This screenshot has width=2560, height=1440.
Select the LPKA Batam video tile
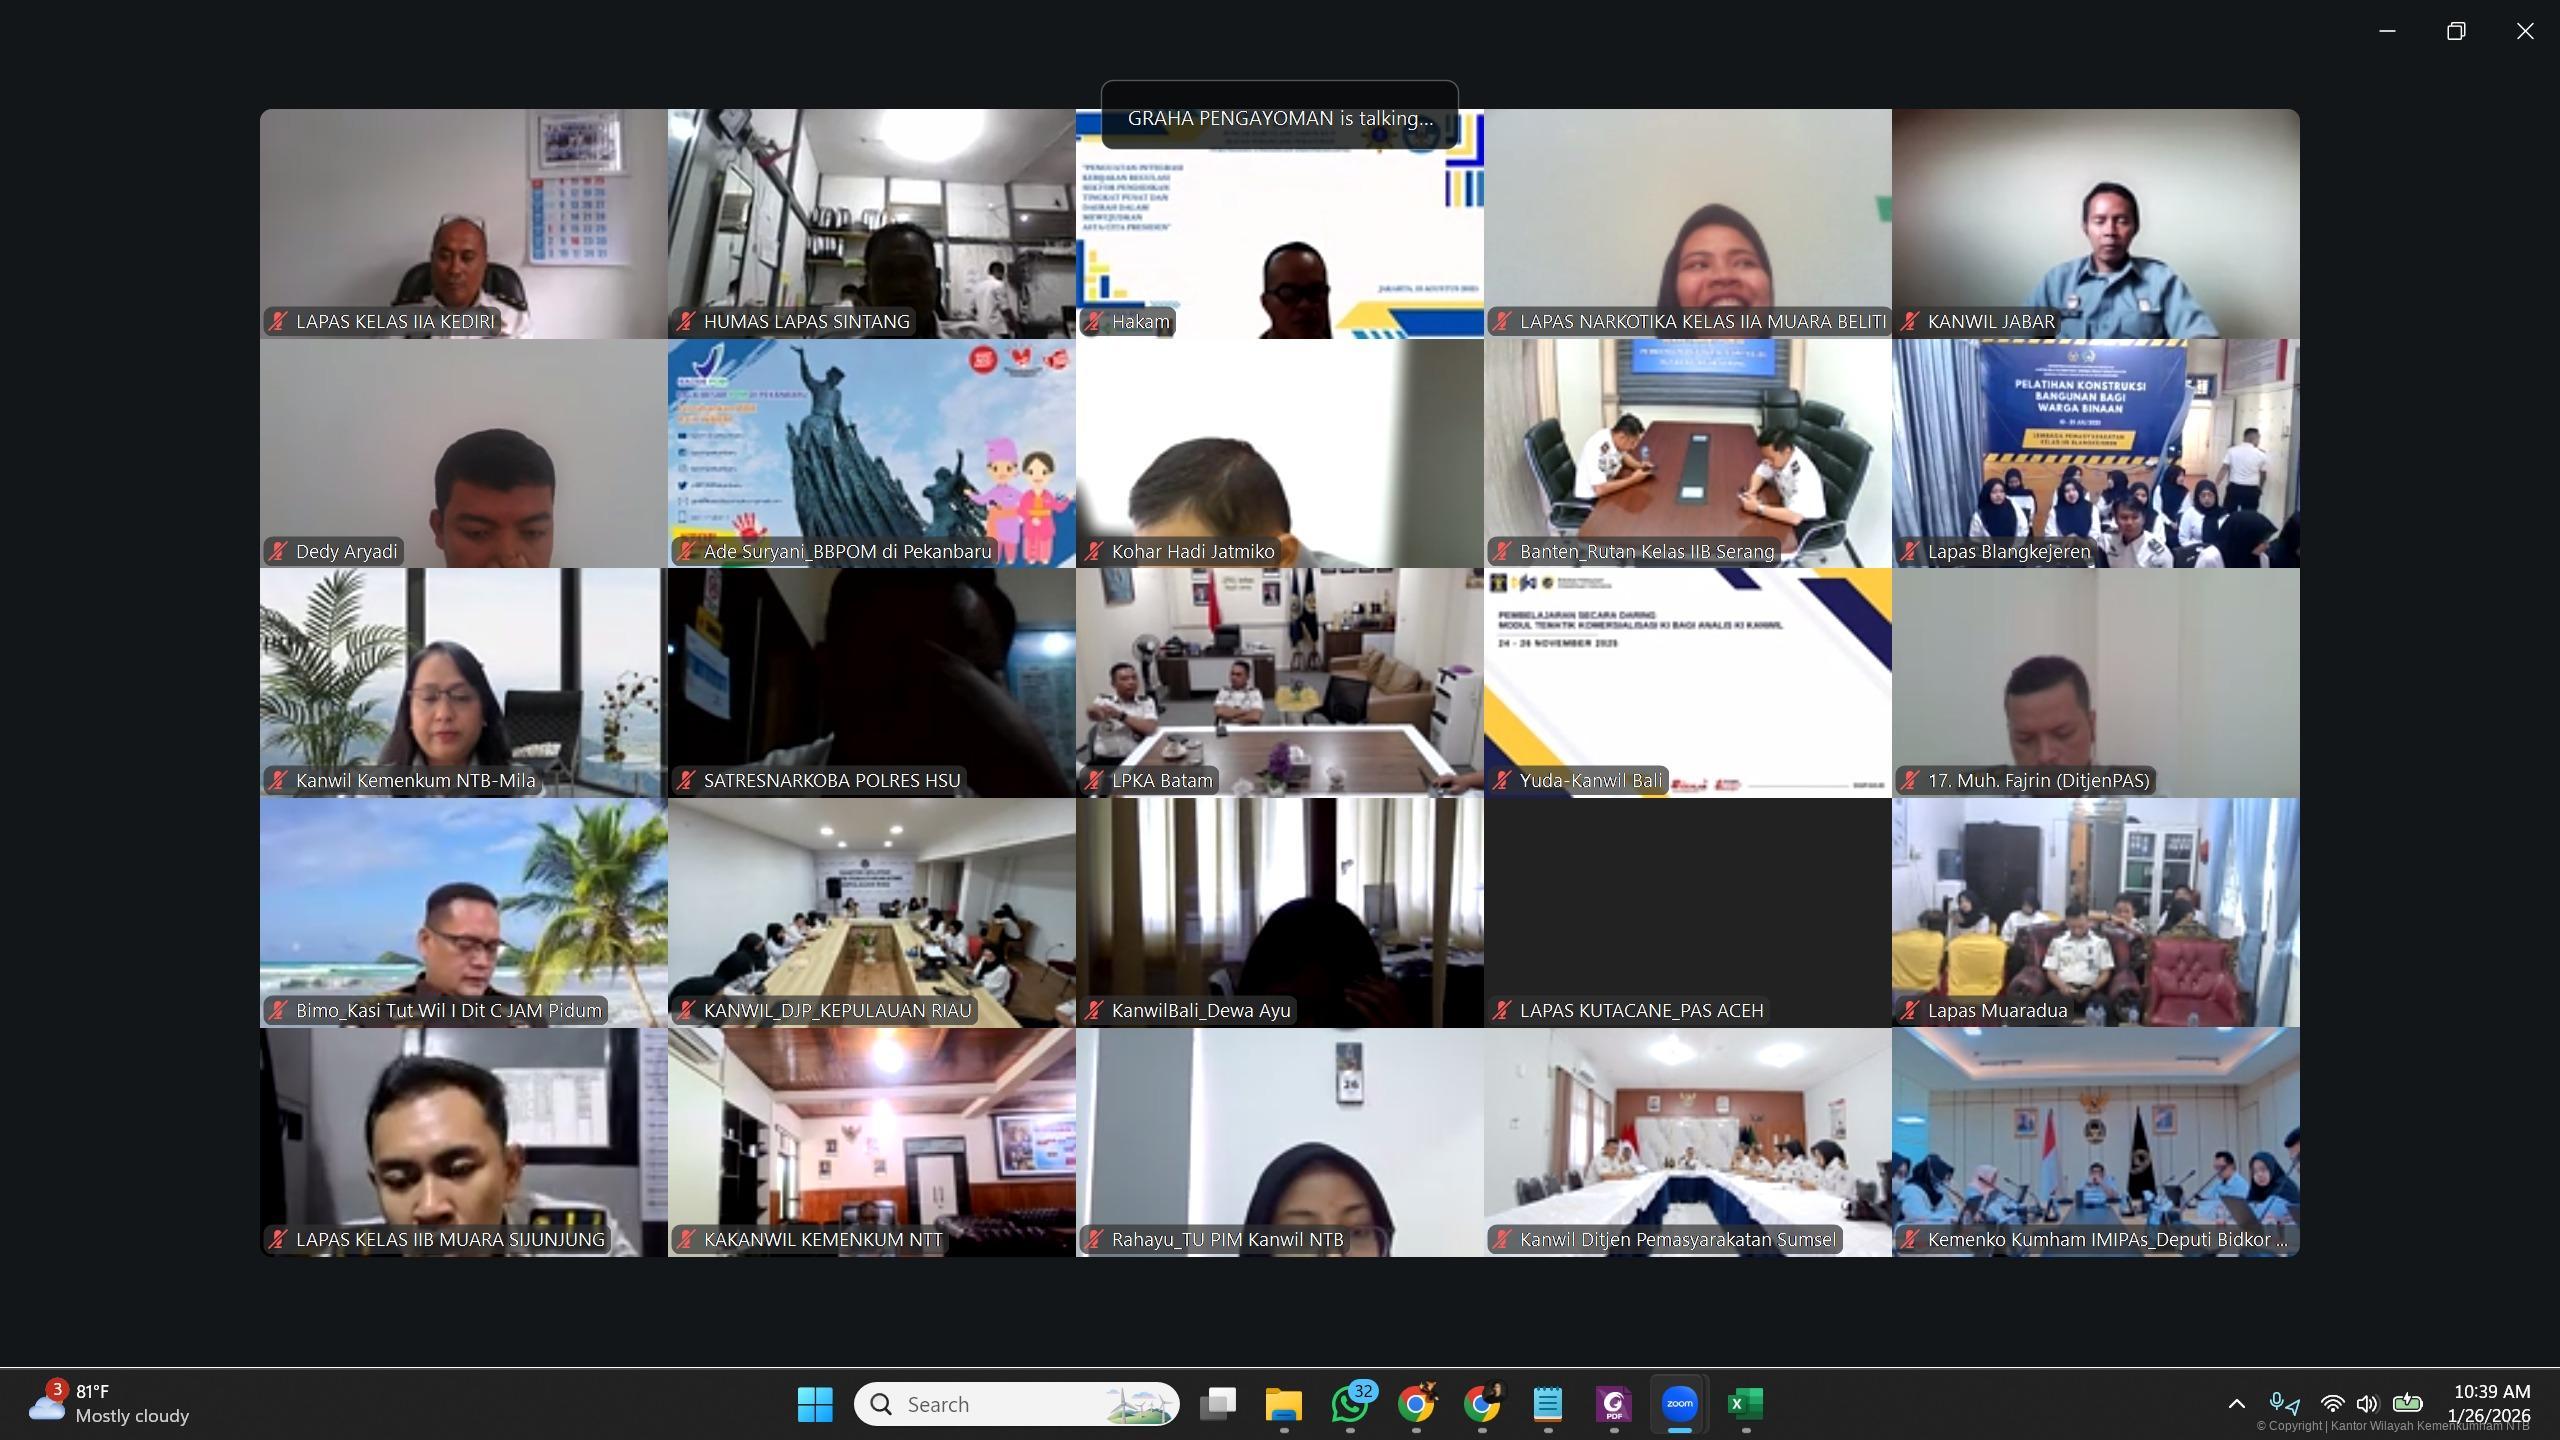click(1279, 682)
